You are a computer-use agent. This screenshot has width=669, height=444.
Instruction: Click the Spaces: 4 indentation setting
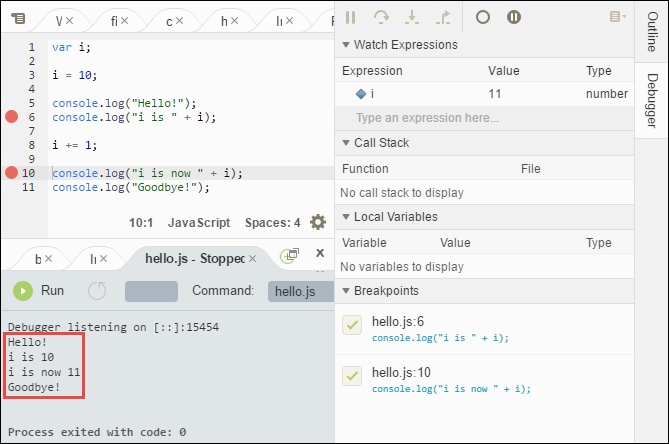[270, 223]
